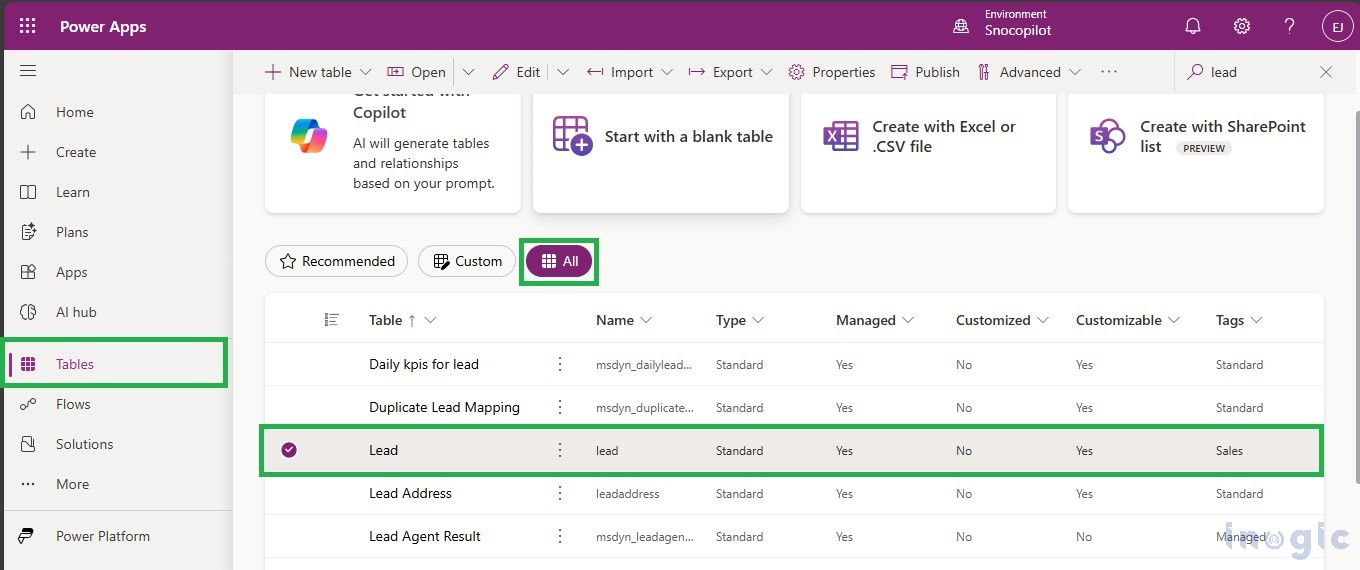Viewport: 1360px width, 570px height.
Task: Click Publish in the toolbar
Action: pyautogui.click(x=925, y=72)
